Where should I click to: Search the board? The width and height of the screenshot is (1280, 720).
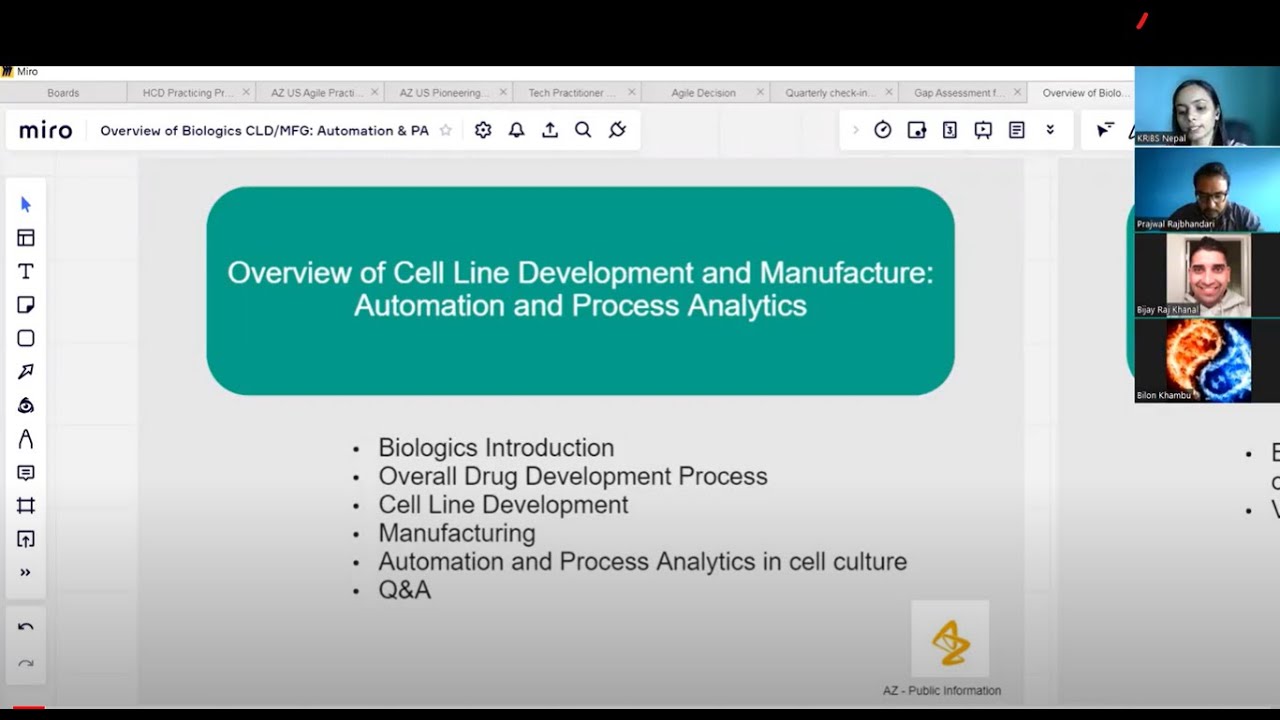click(x=583, y=130)
